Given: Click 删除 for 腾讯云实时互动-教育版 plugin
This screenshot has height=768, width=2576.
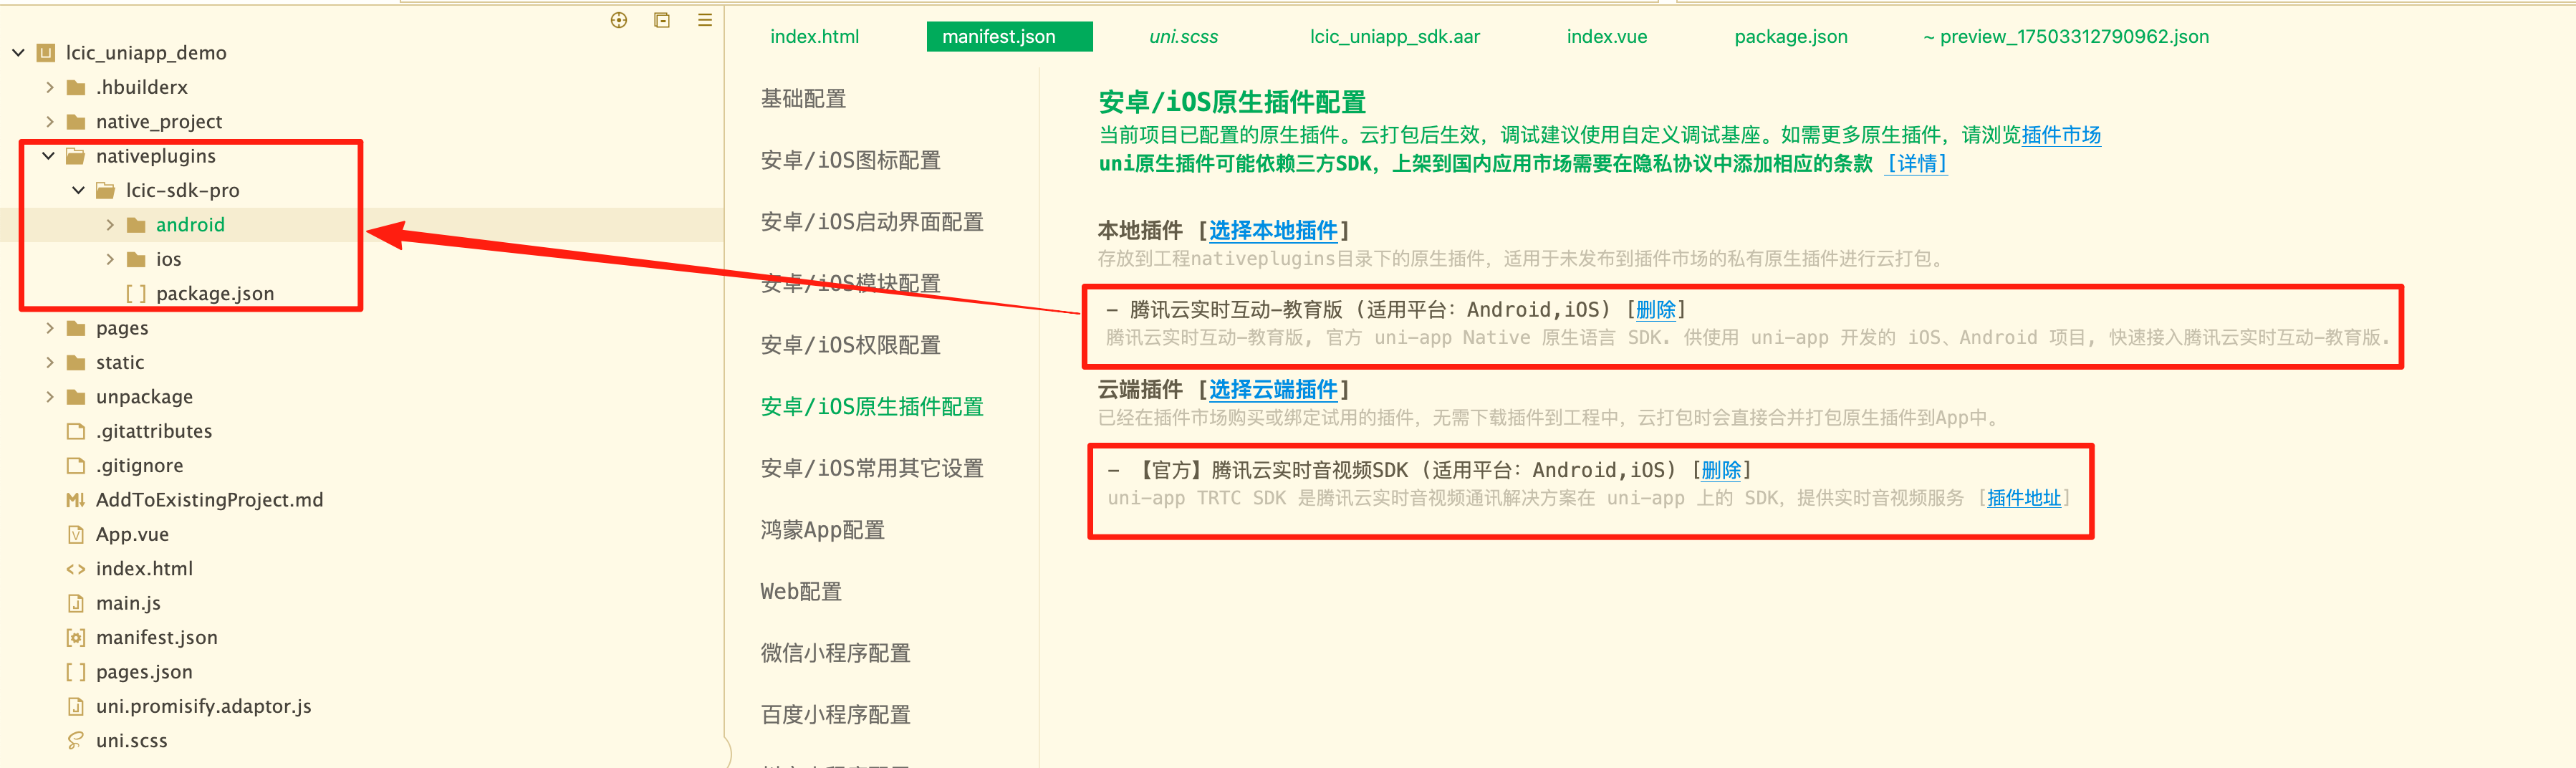Looking at the screenshot, I should coord(1655,310).
